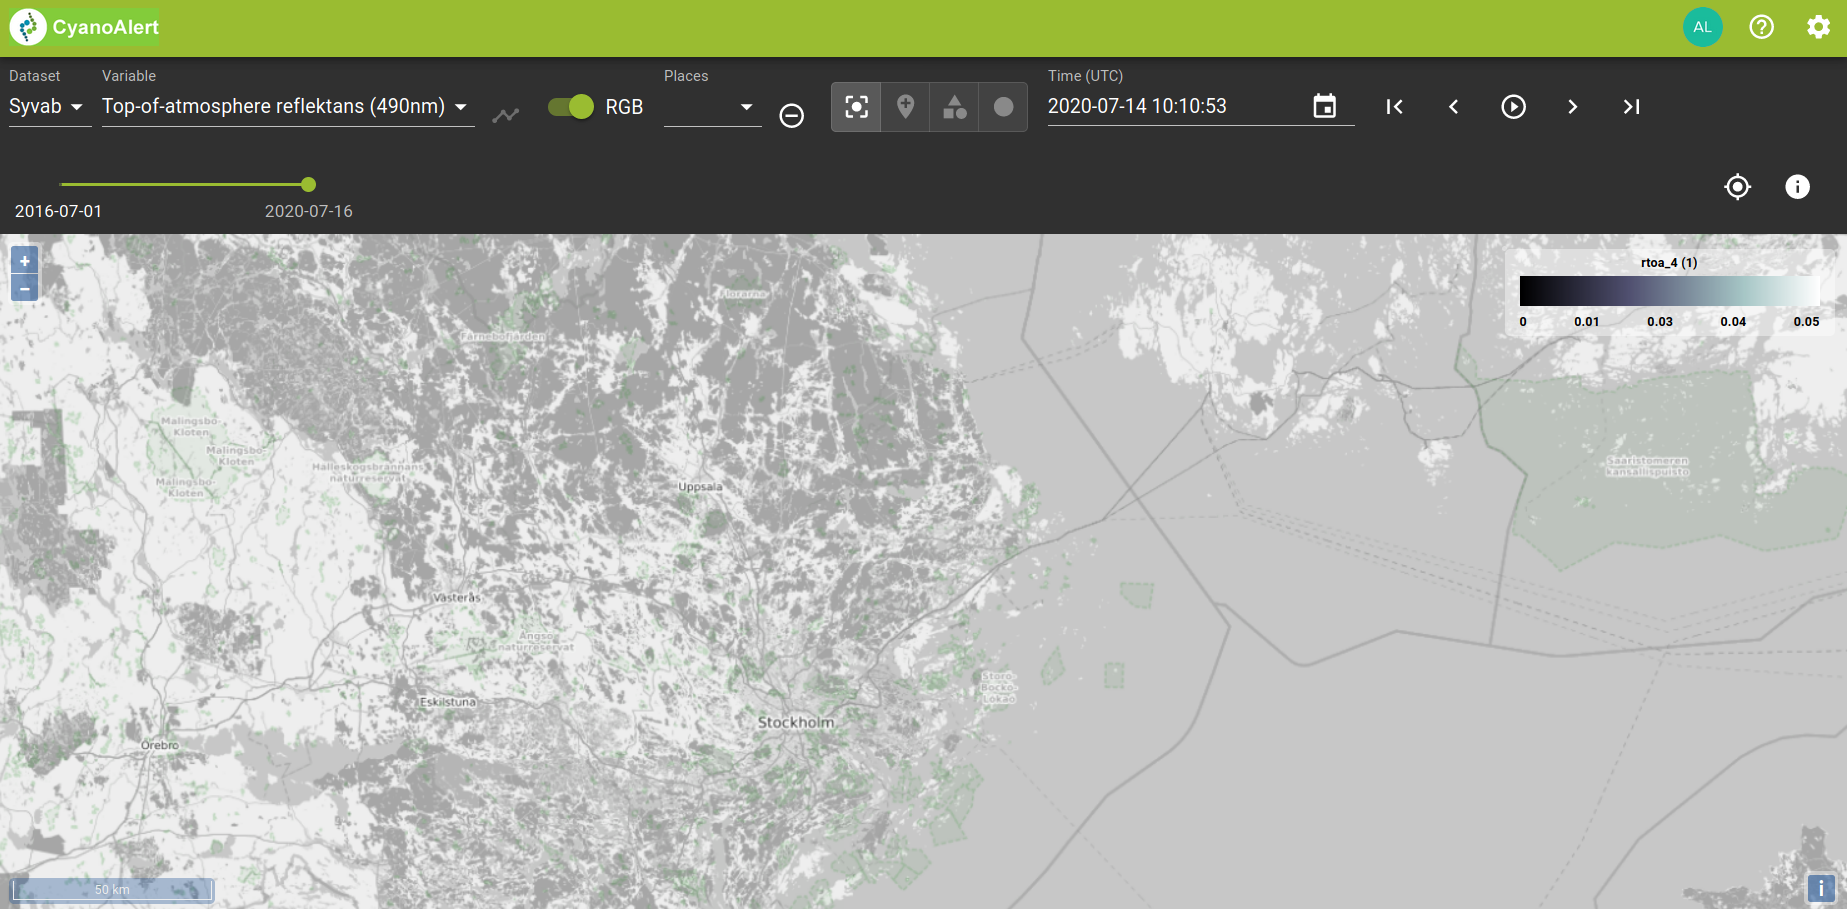The width and height of the screenshot is (1847, 909).
Task: Open the AL user account menu
Action: point(1703,27)
